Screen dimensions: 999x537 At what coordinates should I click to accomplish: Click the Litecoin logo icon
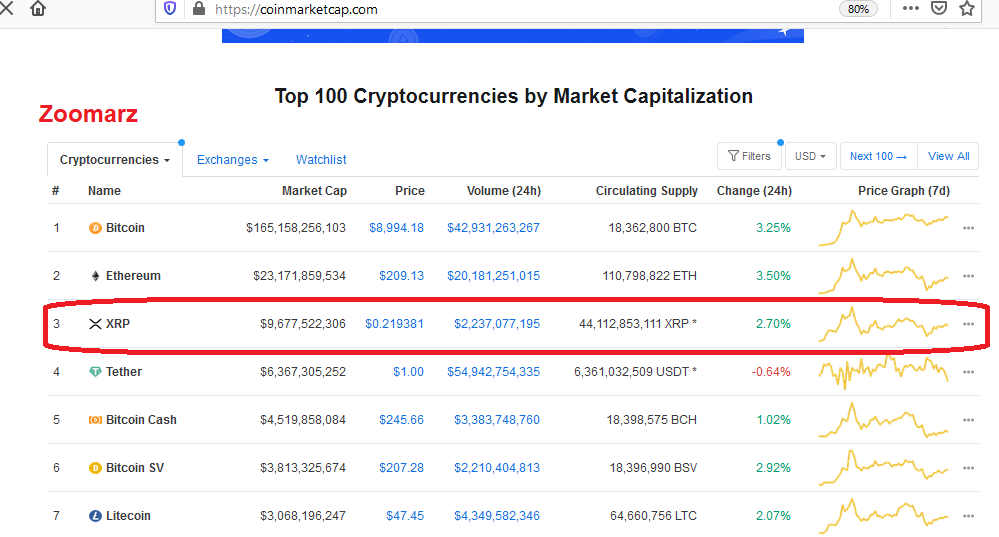(x=95, y=516)
